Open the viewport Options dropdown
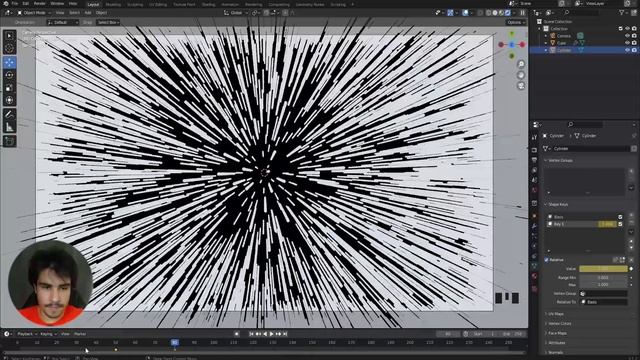The image size is (640, 360). tap(516, 22)
